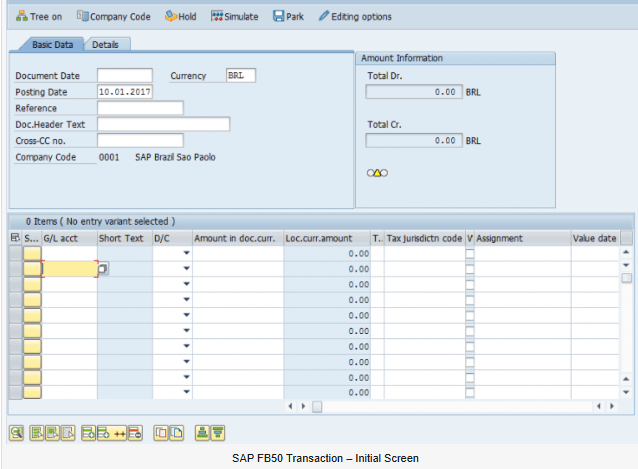Tick the V checkbox in first row

coord(470,254)
